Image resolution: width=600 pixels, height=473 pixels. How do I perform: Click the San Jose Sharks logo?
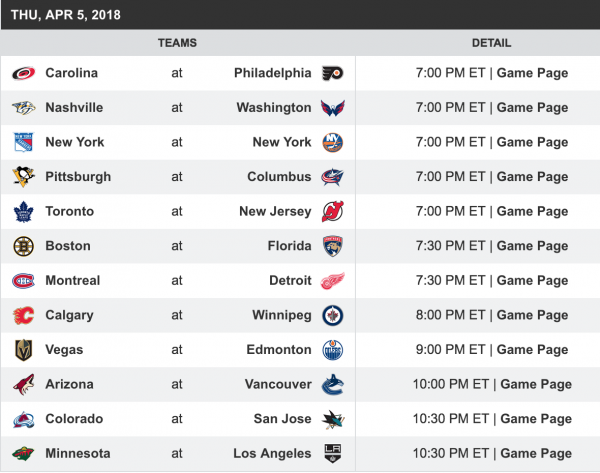click(x=332, y=419)
